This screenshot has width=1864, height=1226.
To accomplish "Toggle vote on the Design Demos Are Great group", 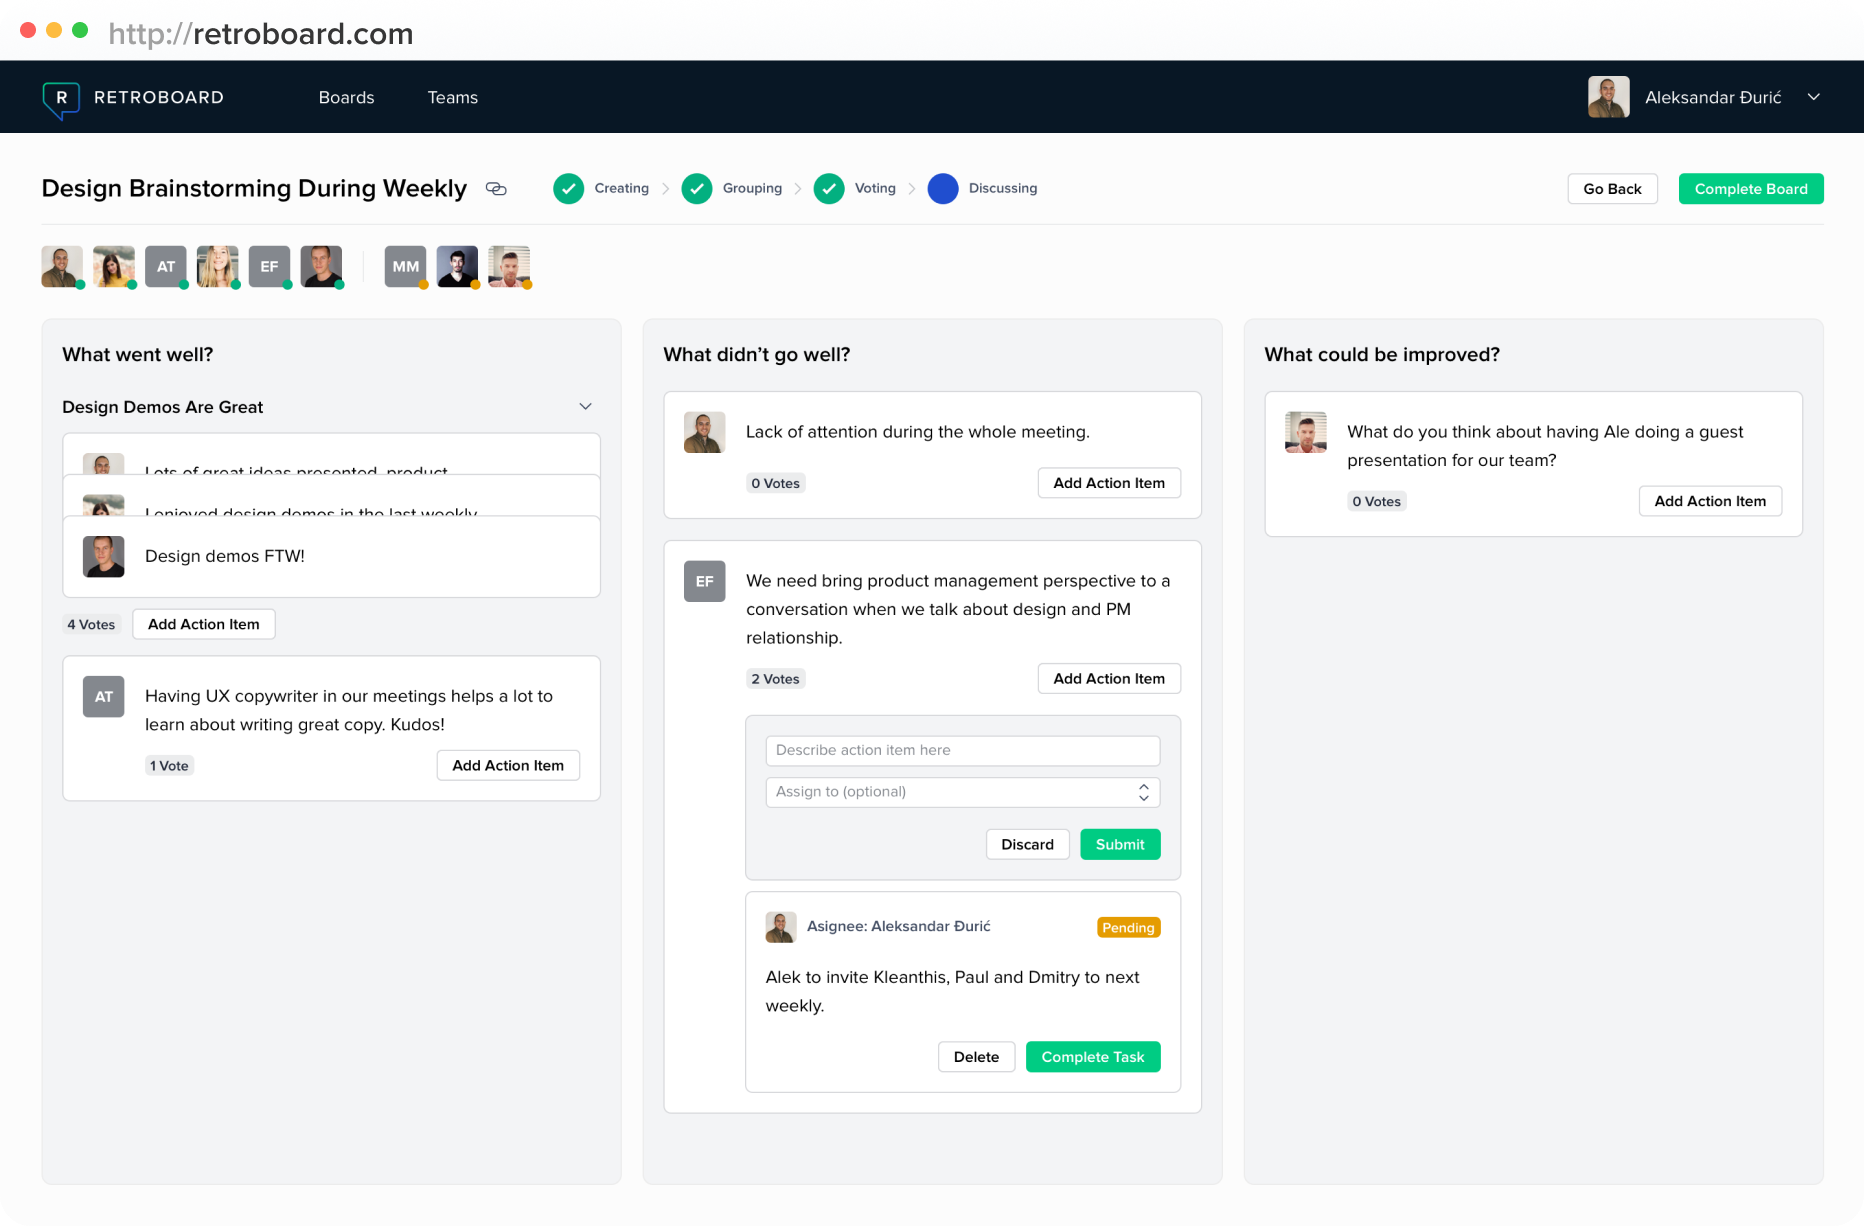I will [x=91, y=624].
